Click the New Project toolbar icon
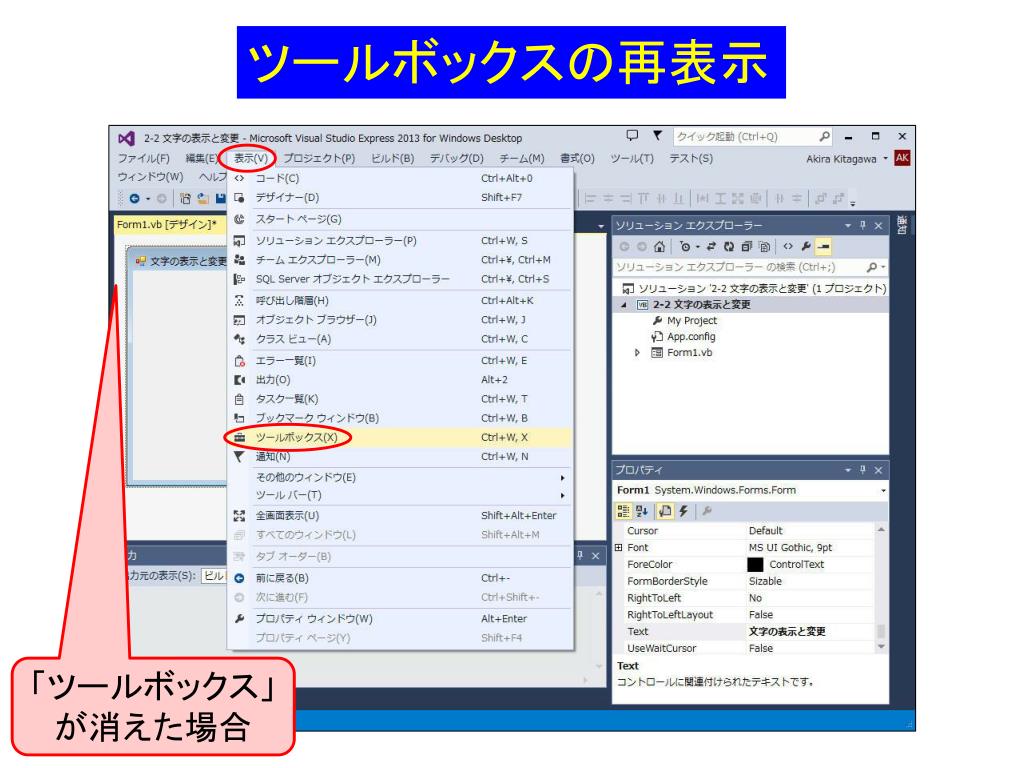The height and width of the screenshot is (768, 1024). pos(185,199)
